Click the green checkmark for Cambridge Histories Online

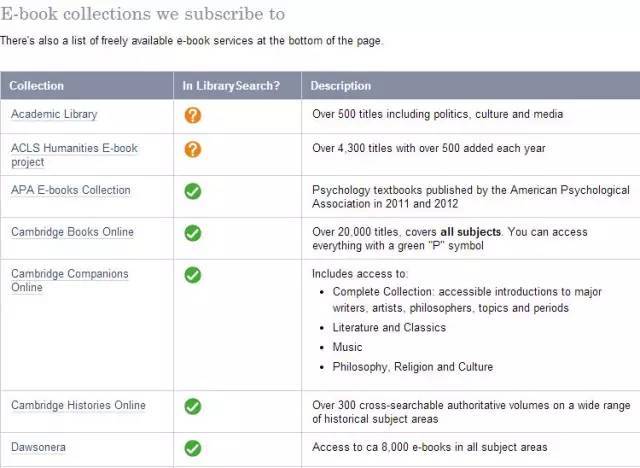click(193, 406)
